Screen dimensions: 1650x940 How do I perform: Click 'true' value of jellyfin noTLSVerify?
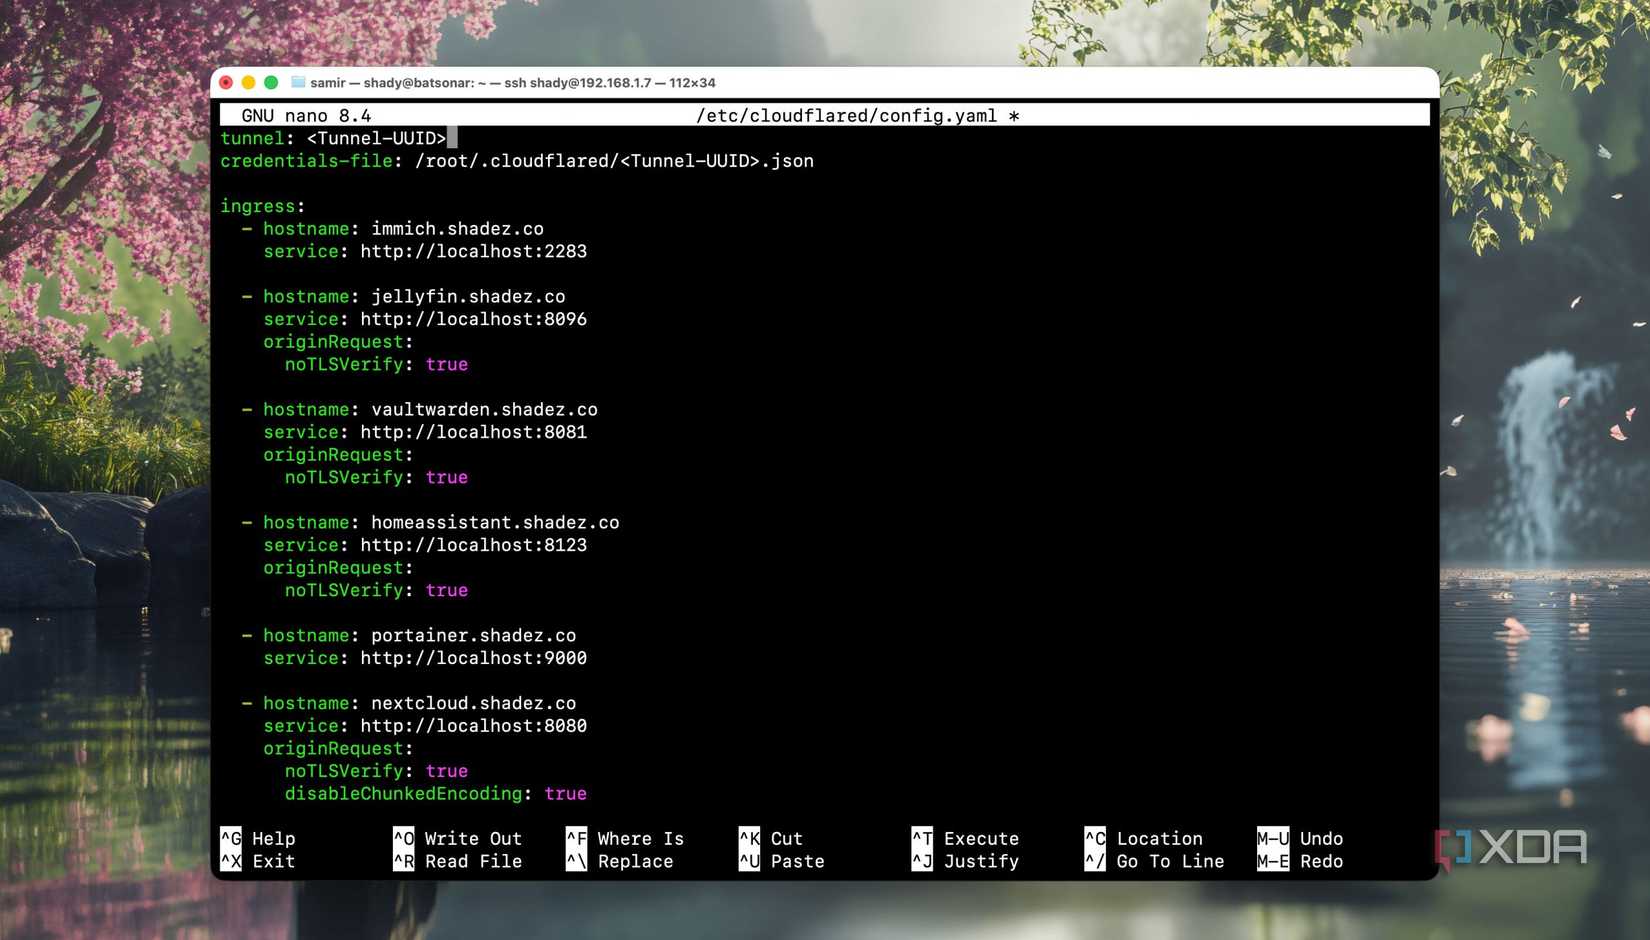click(x=446, y=365)
